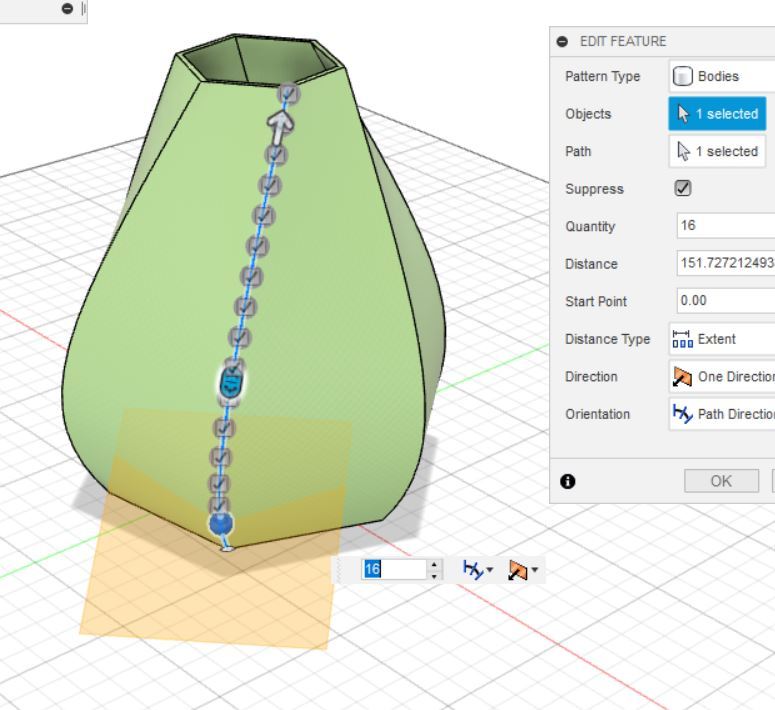The width and height of the screenshot is (775, 710).
Task: Click the floating quantity input showing 16
Action: (394, 569)
